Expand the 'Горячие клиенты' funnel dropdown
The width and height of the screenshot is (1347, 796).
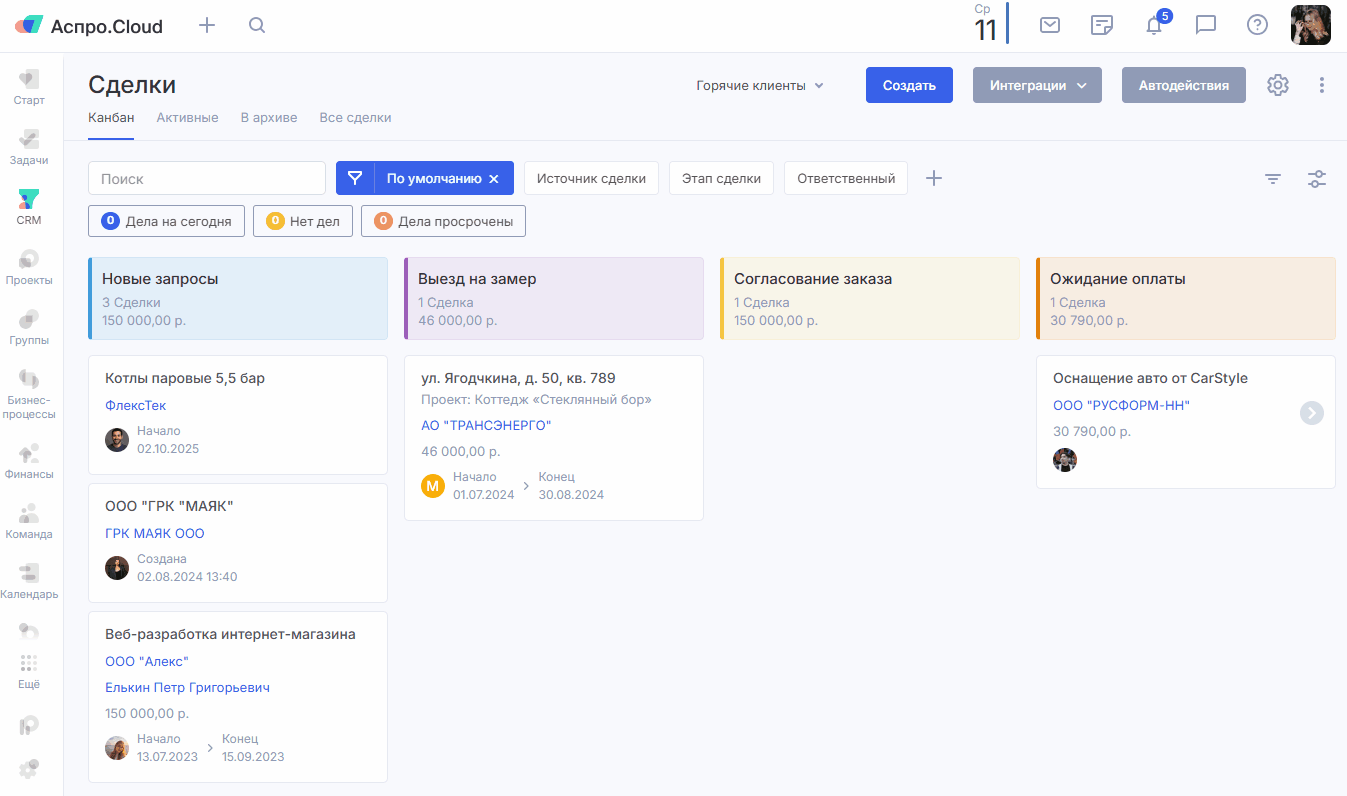[760, 86]
